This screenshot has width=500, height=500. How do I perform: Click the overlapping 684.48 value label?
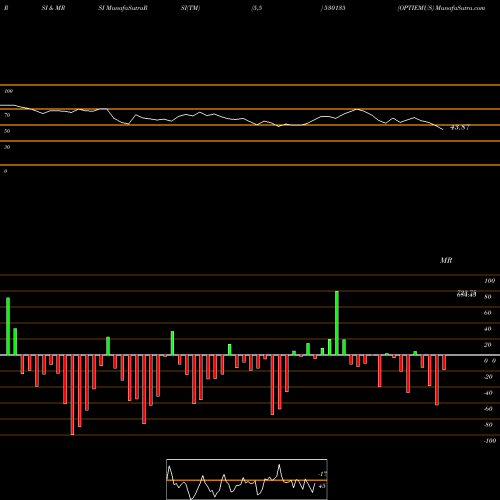tap(466, 295)
